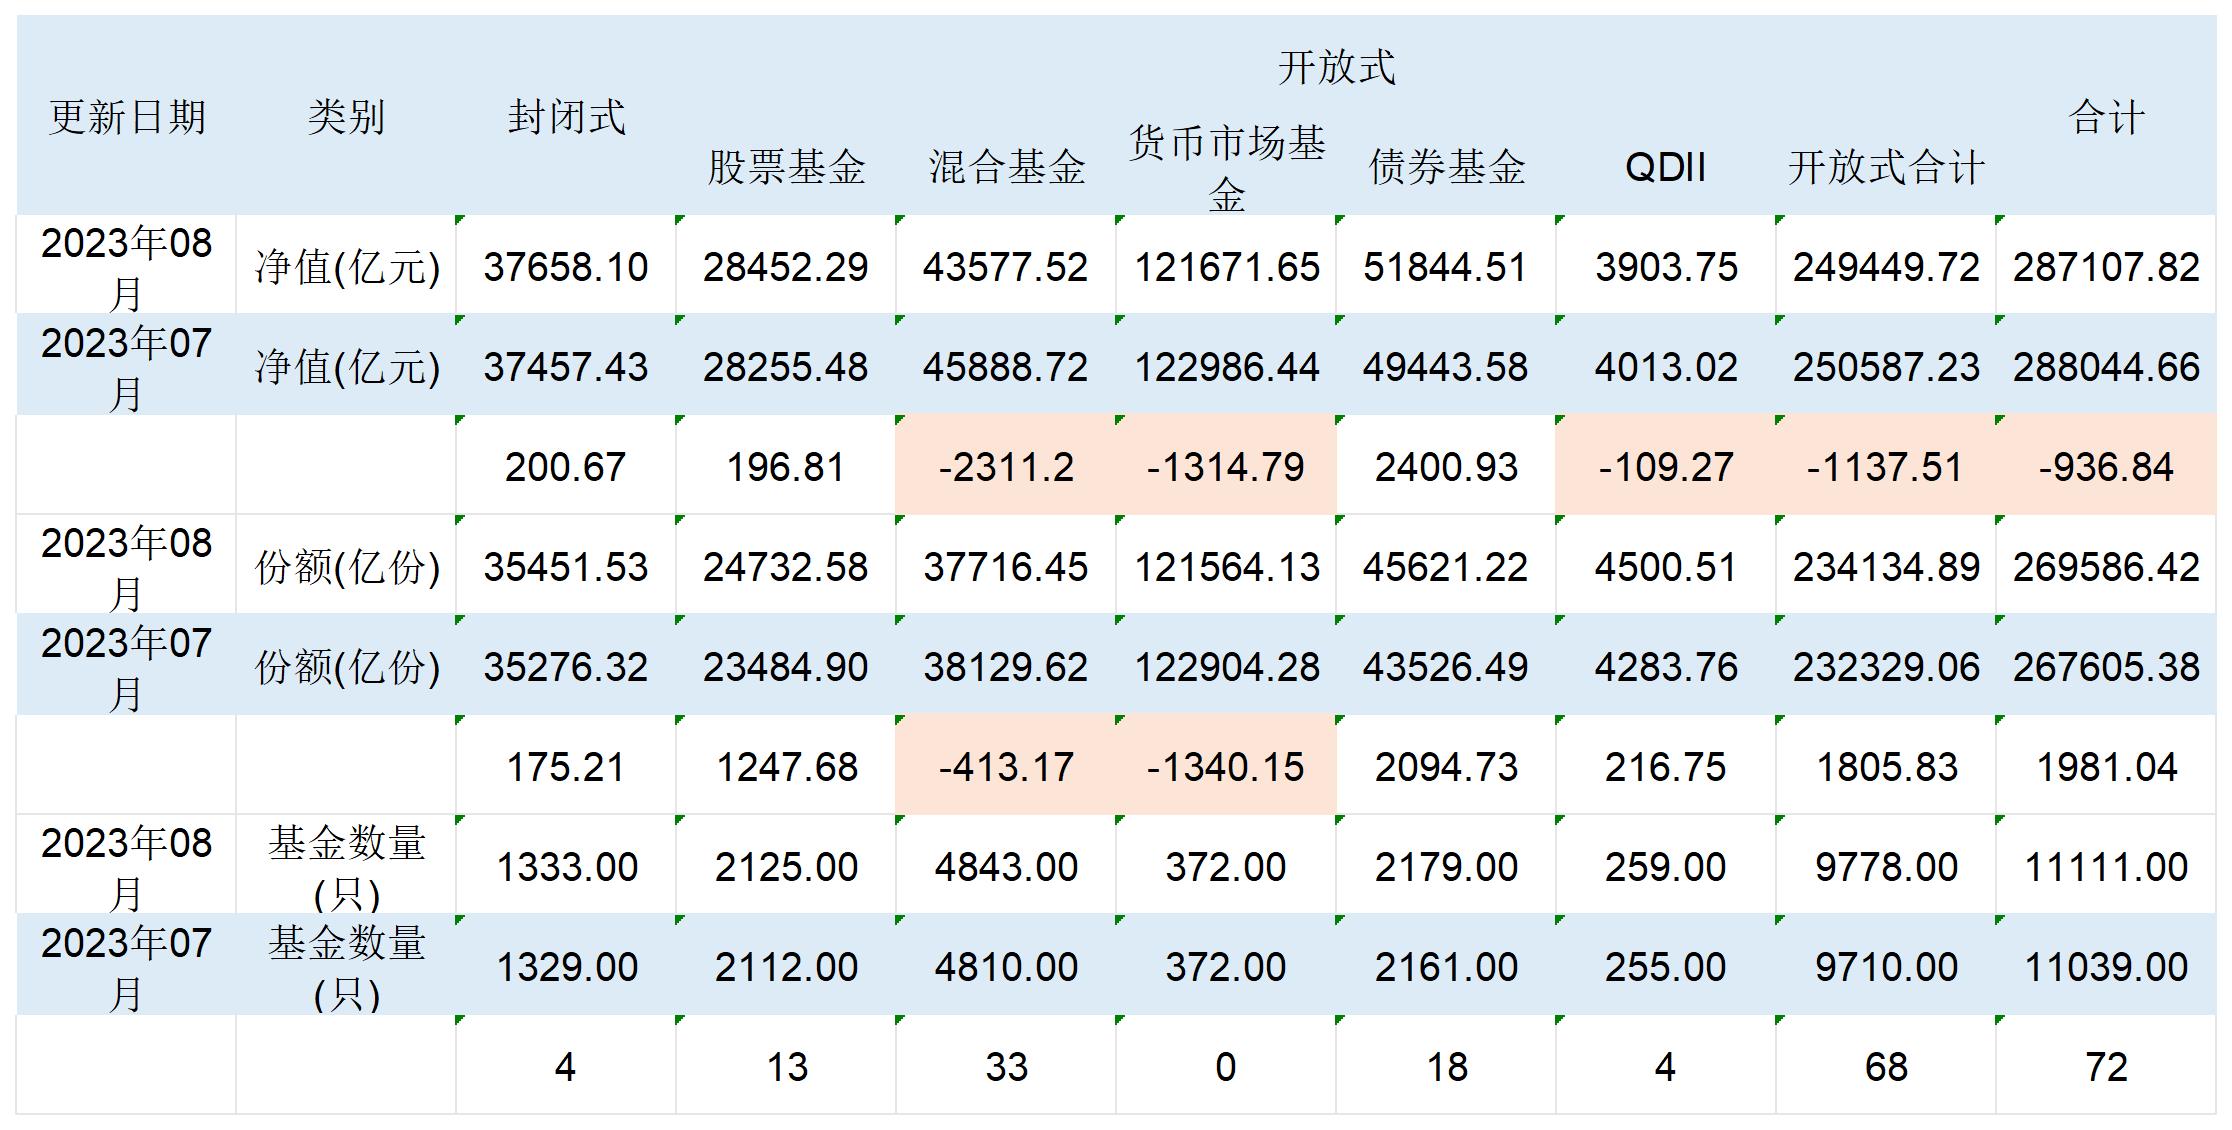2232x1130 pixels.
Task: Click the fund count cell 11111.00
Action: pos(2106,867)
